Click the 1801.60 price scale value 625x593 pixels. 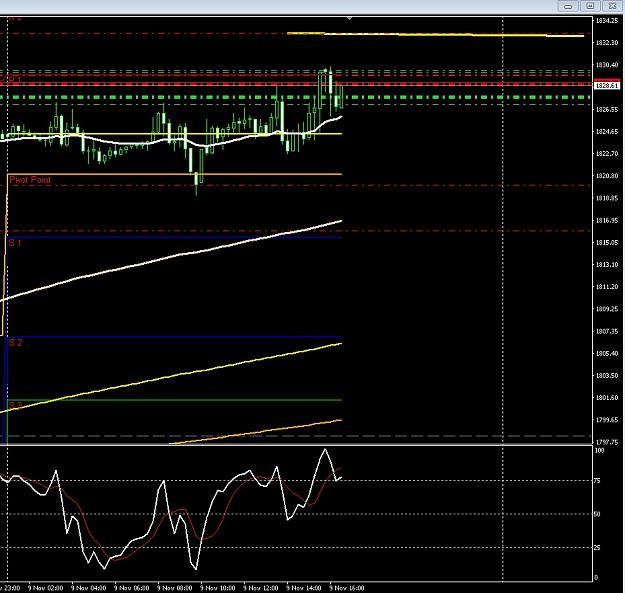(x=607, y=398)
